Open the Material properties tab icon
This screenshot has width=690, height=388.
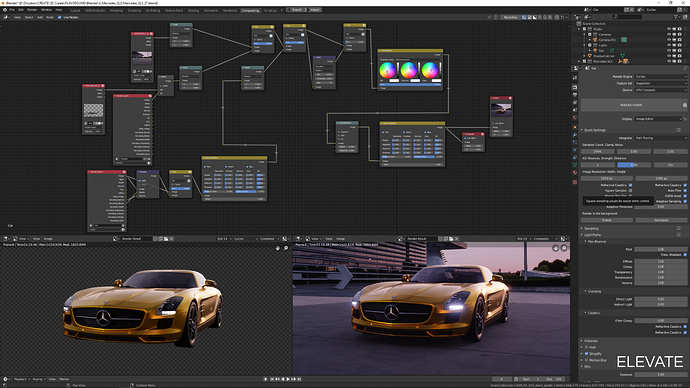(575, 172)
